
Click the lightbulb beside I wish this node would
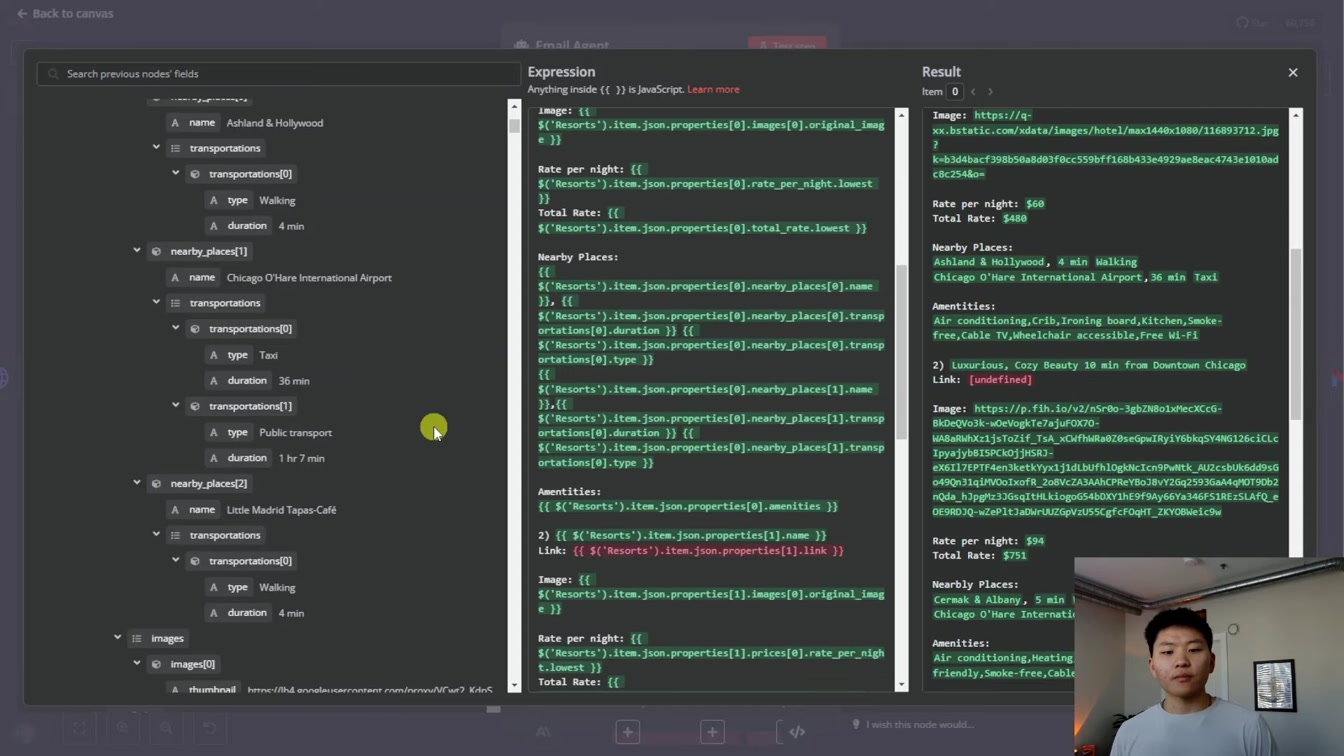click(856, 724)
